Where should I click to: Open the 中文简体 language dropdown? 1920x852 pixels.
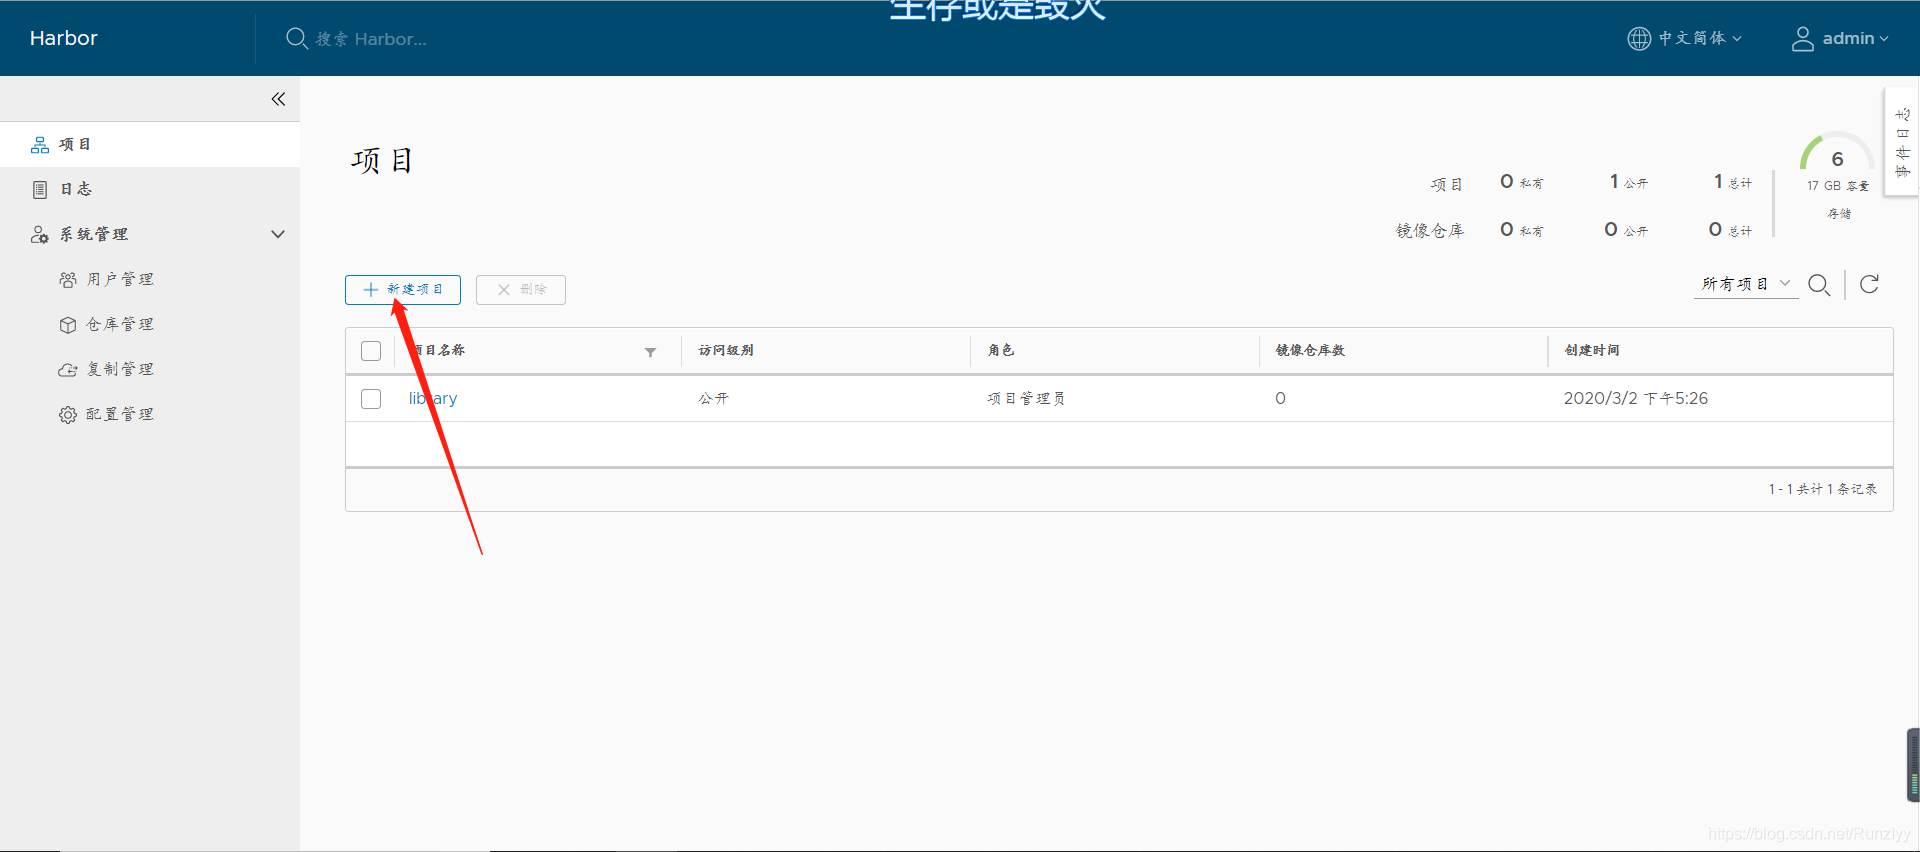tap(1700, 38)
